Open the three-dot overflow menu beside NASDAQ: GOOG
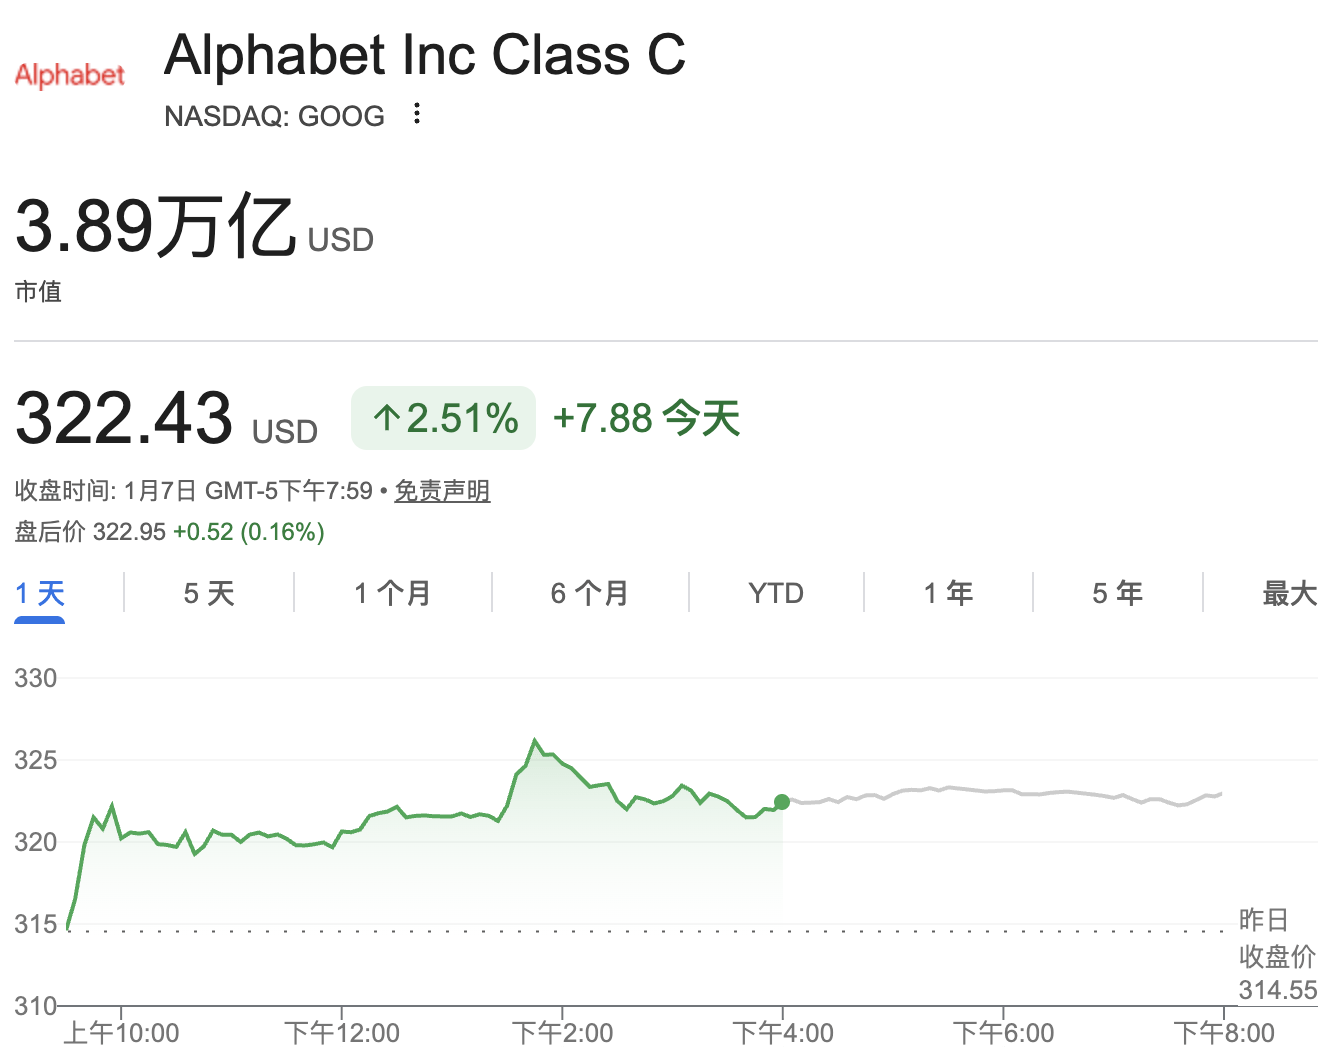 [416, 114]
